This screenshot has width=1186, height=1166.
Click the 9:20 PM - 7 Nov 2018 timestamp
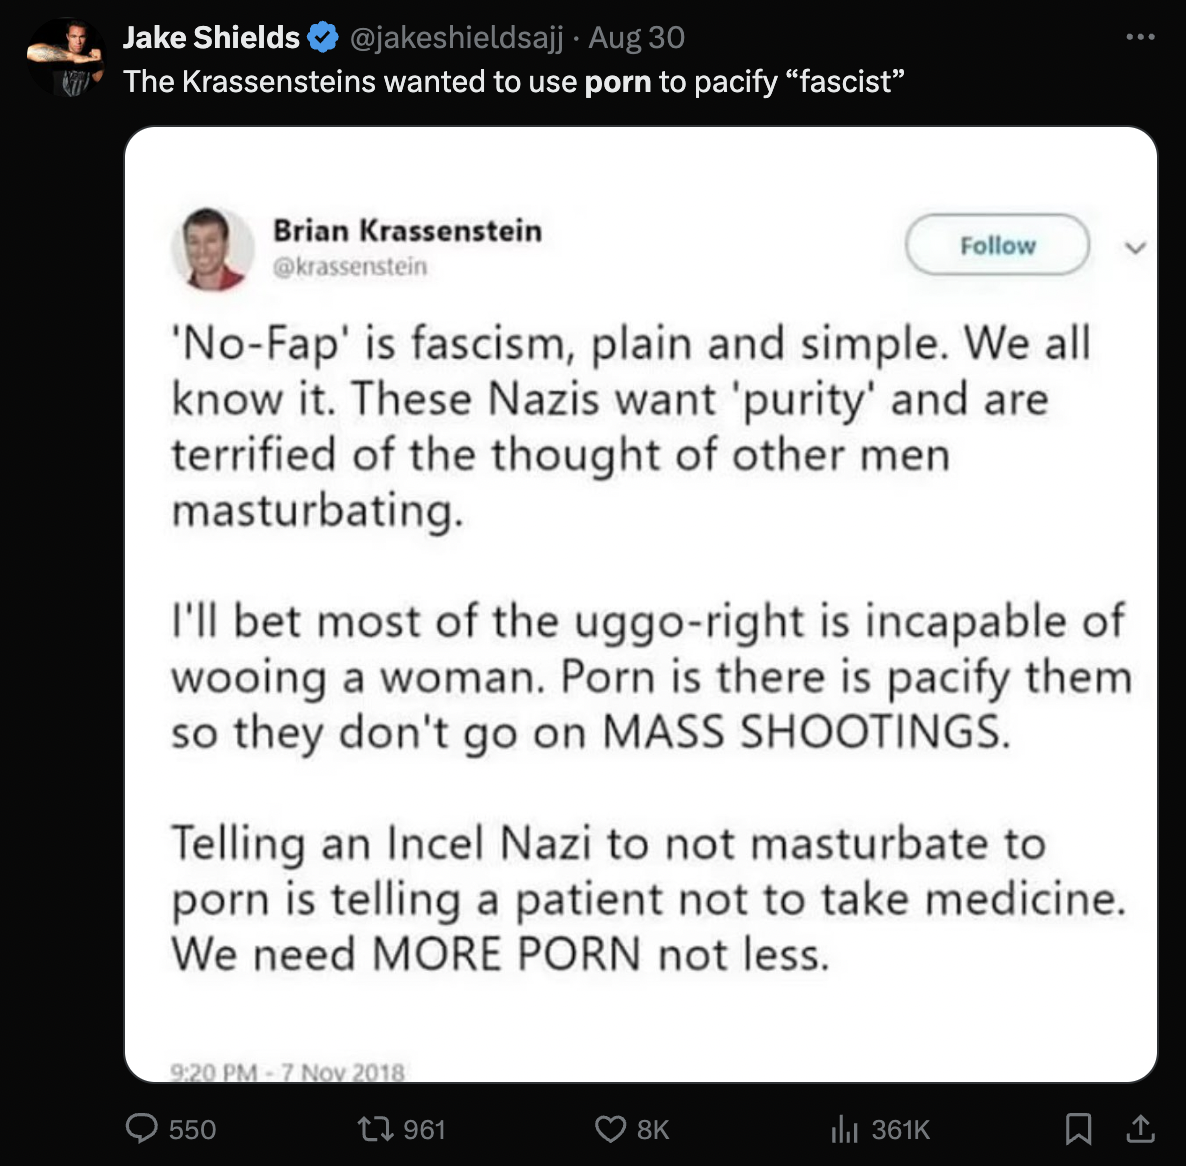(x=288, y=1072)
